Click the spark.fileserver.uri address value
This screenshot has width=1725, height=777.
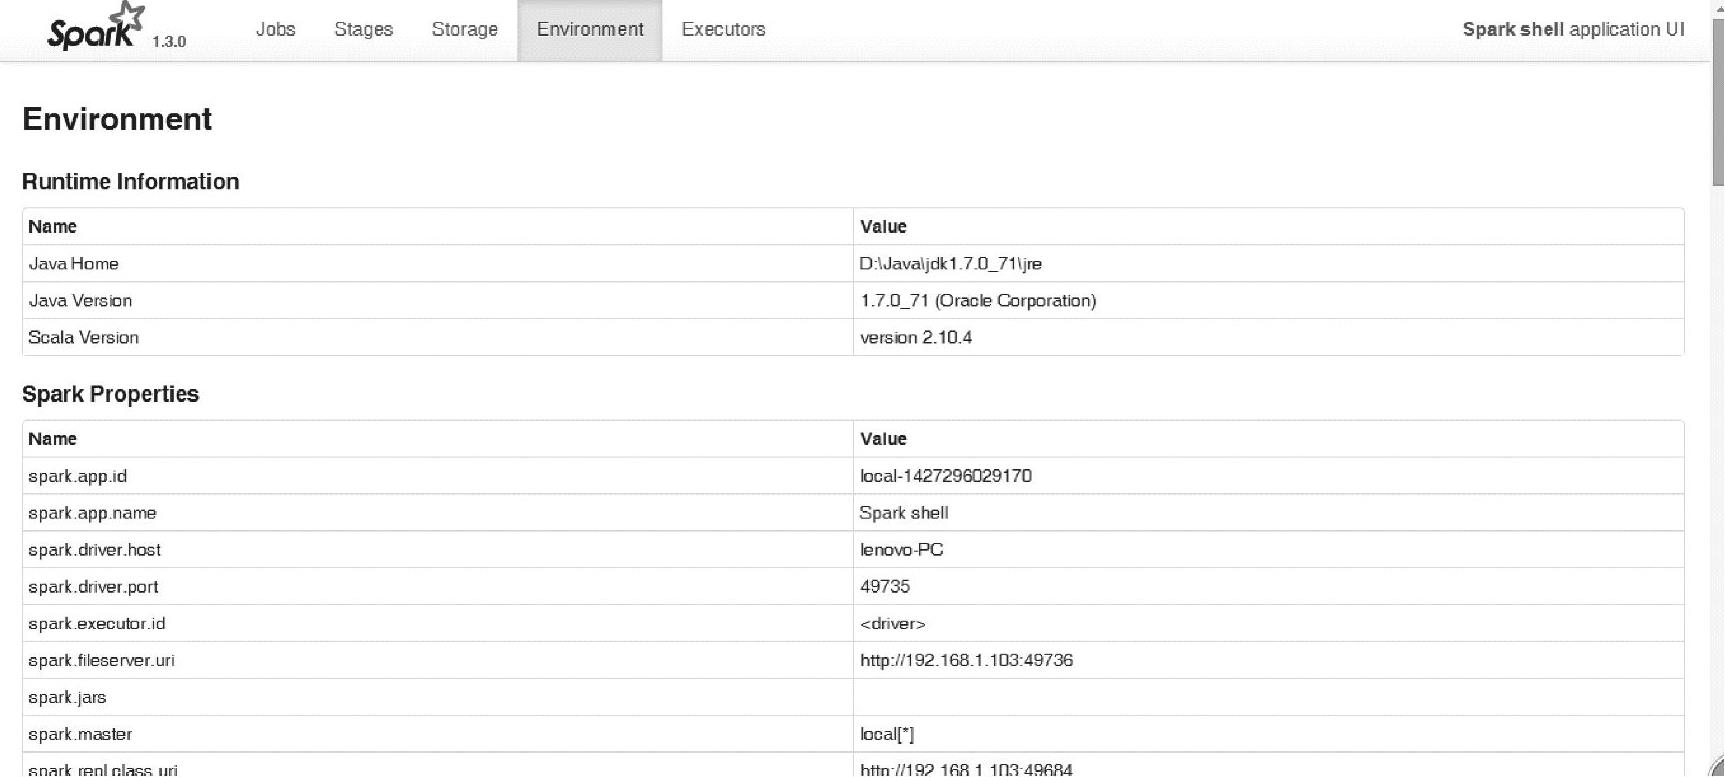(x=966, y=661)
